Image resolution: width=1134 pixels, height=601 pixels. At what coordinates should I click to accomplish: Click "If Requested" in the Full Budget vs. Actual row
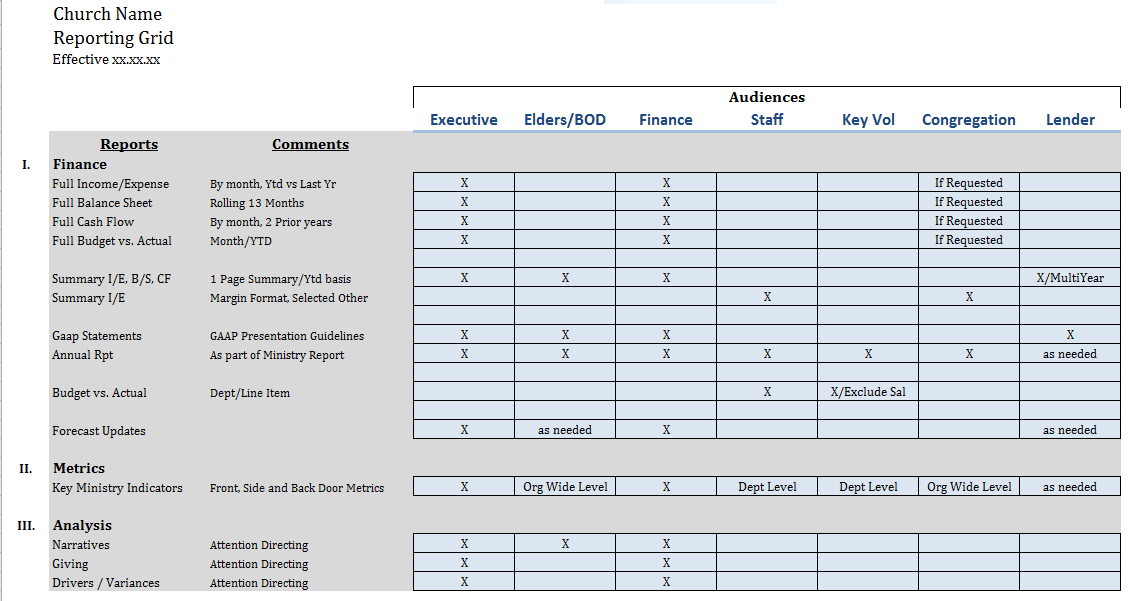968,239
